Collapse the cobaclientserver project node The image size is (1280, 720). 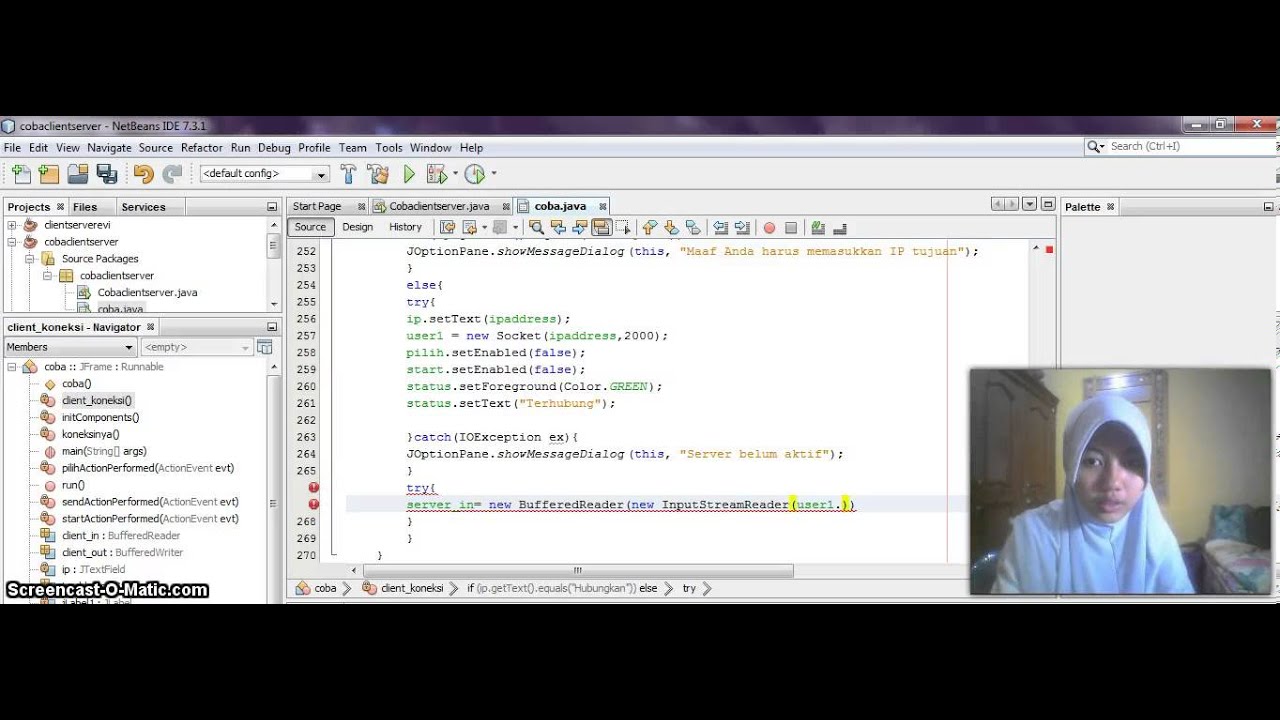coord(12,242)
